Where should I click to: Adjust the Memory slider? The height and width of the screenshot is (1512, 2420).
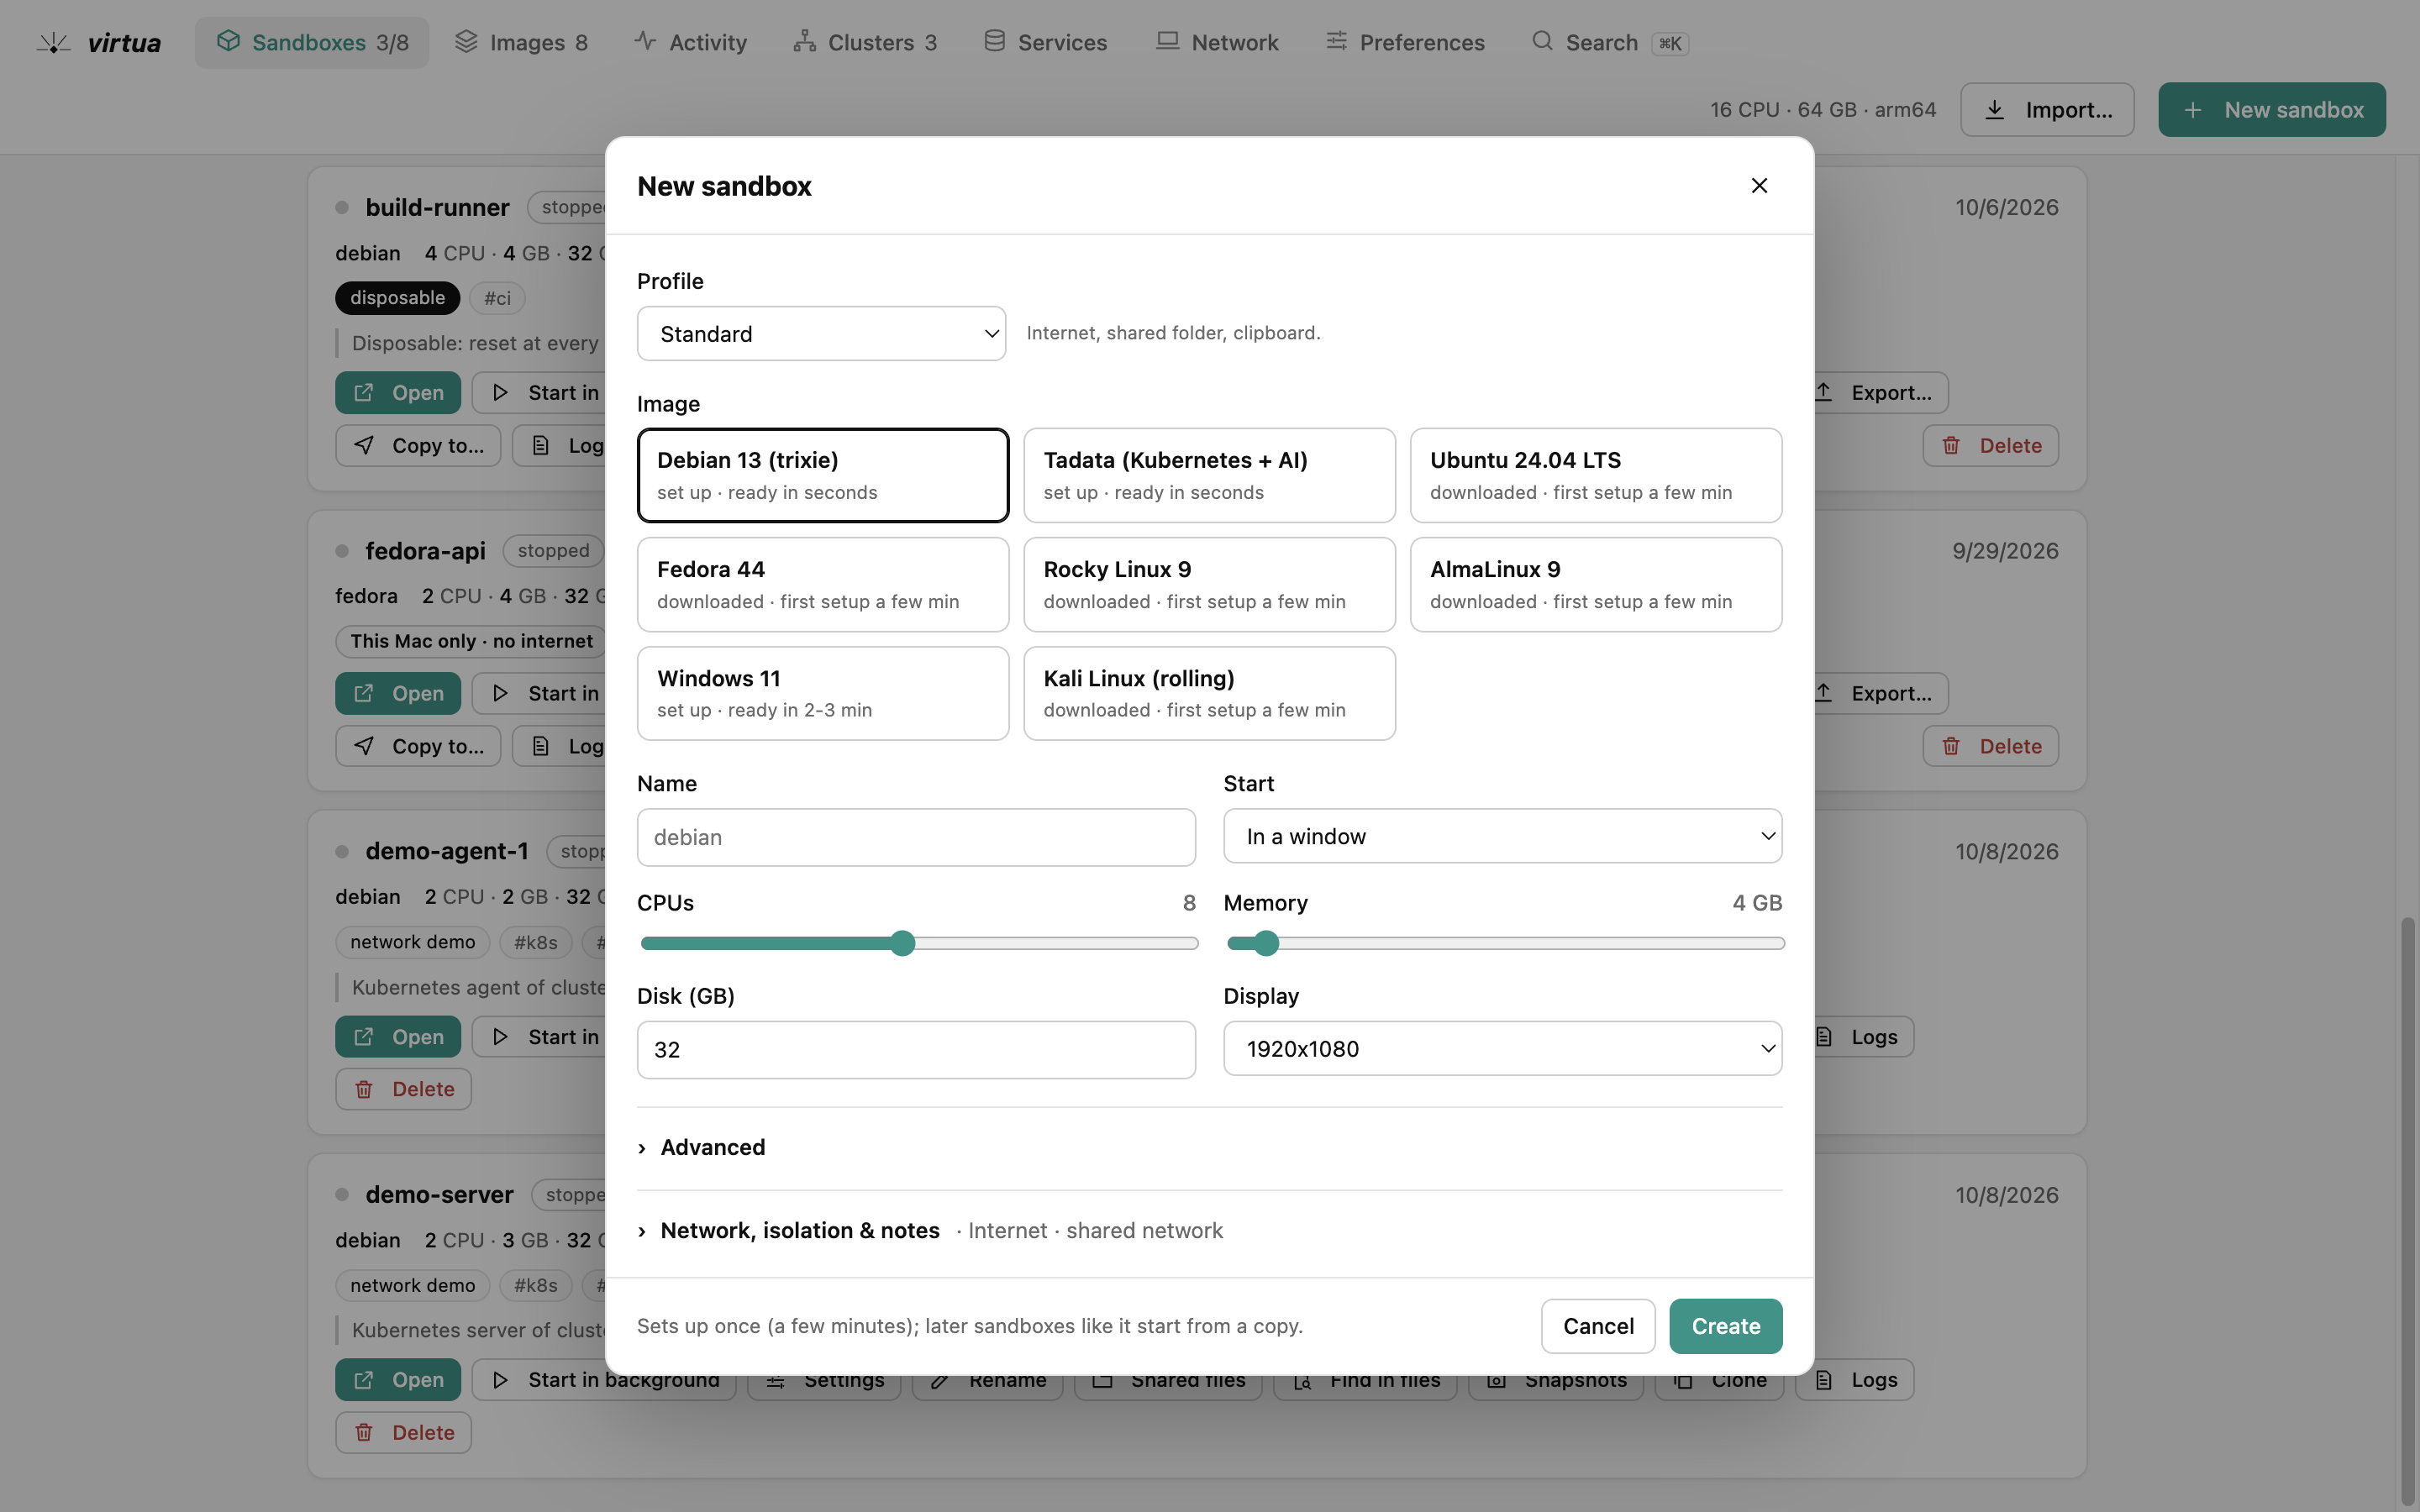point(1505,943)
